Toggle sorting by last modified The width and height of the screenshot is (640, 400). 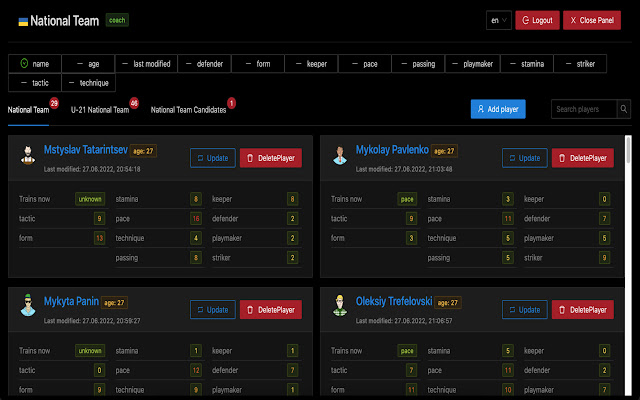tap(146, 64)
